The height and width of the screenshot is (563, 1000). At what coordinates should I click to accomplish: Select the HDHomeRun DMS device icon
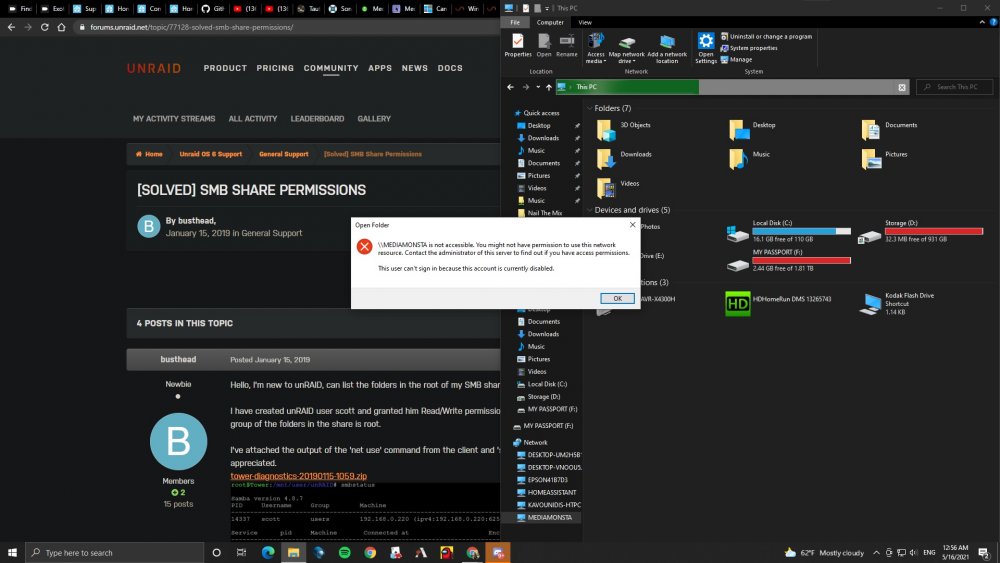(x=737, y=303)
